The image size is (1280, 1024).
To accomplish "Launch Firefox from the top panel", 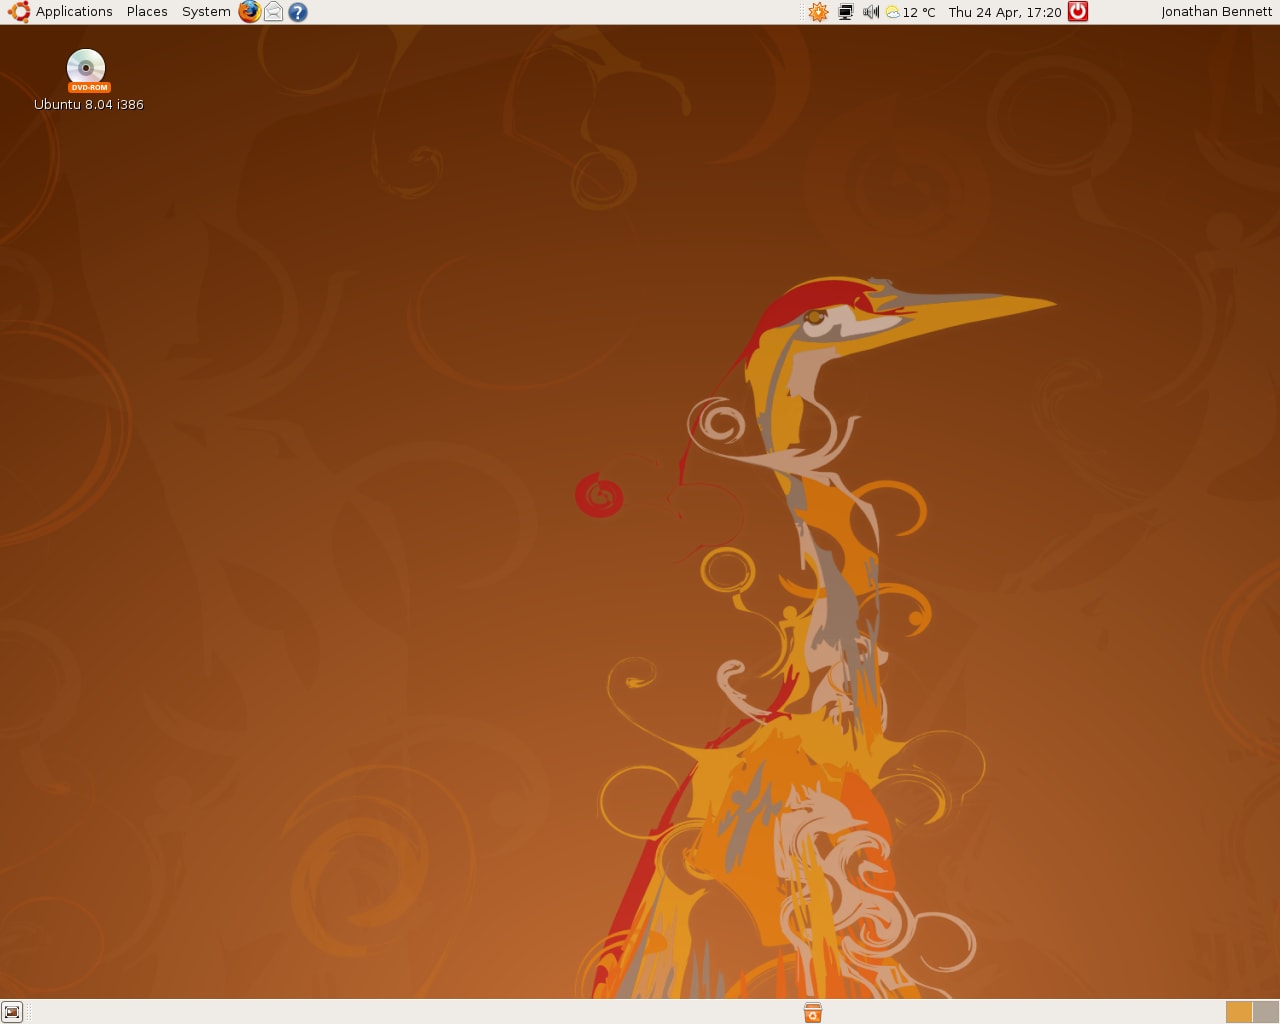I will [x=249, y=12].
